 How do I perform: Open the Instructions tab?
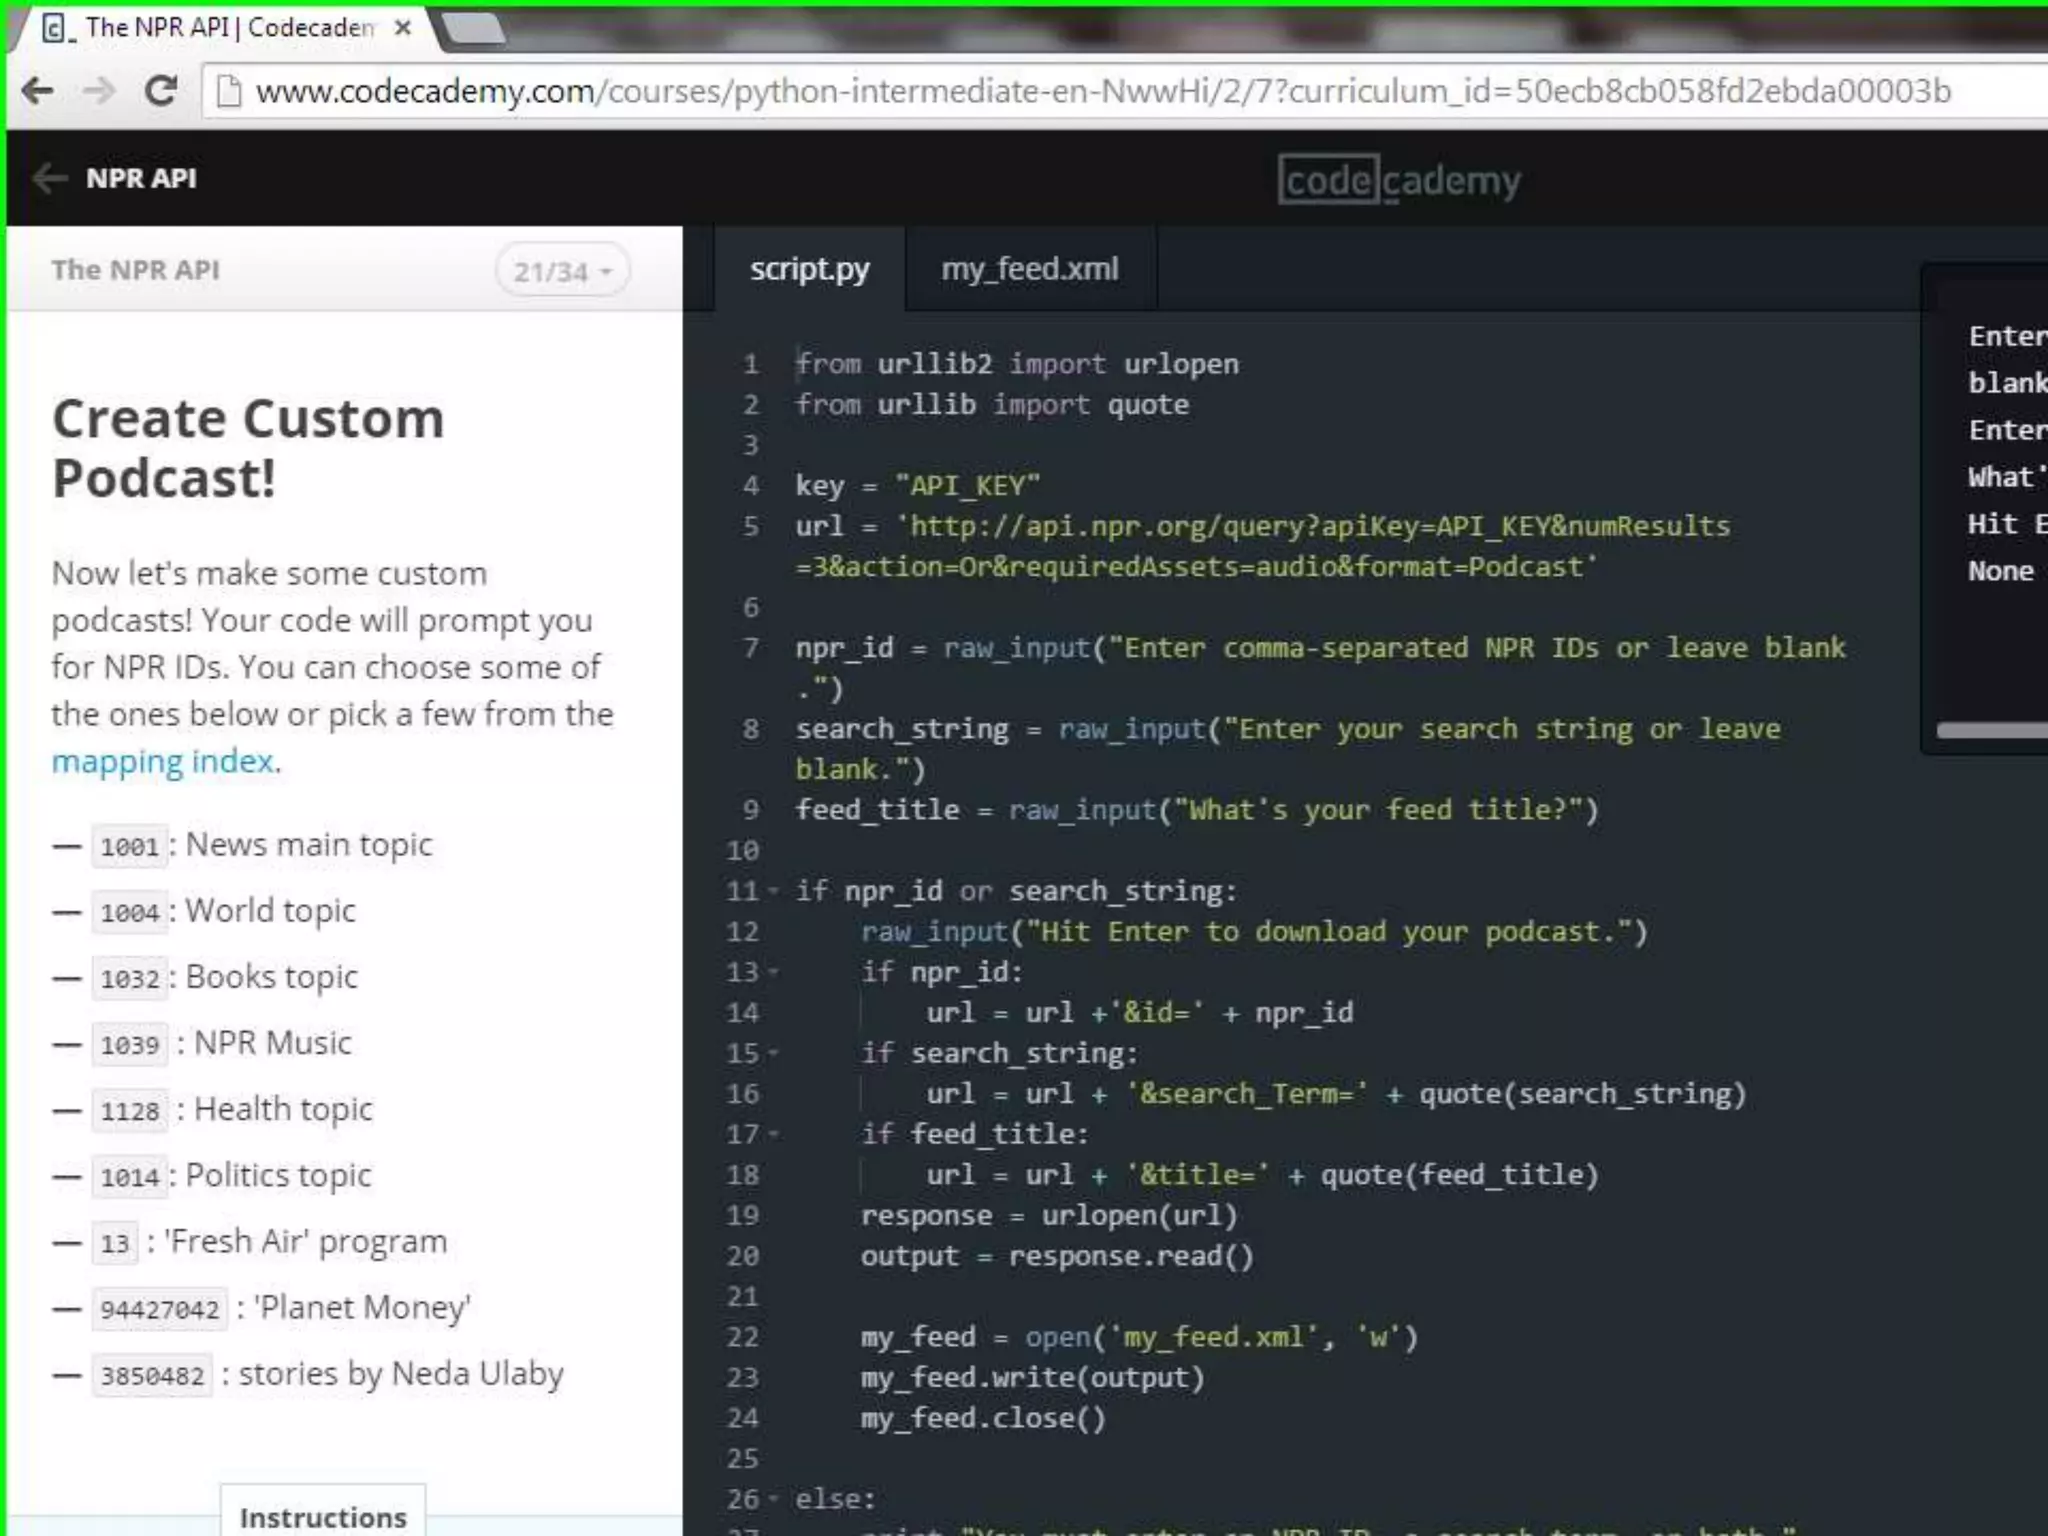[323, 1514]
